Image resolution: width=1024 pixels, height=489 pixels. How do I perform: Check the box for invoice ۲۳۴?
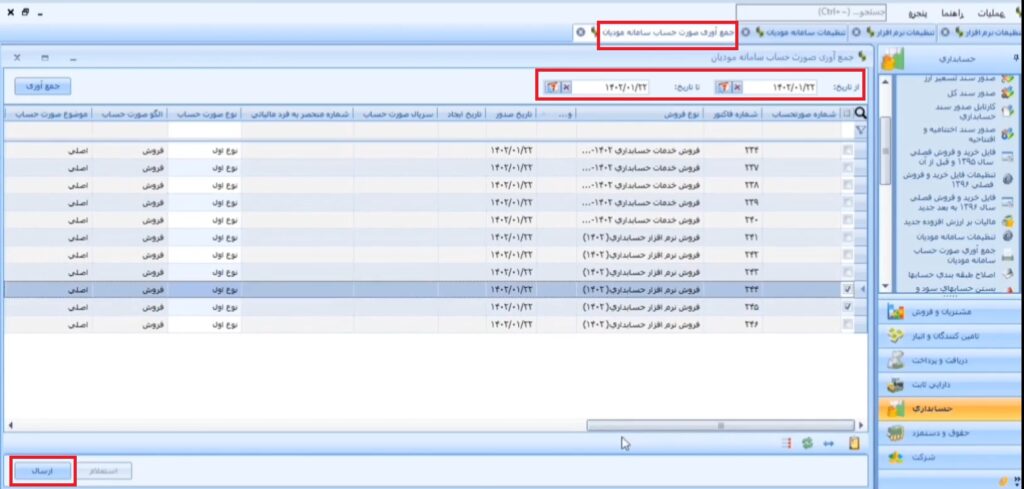(847, 150)
